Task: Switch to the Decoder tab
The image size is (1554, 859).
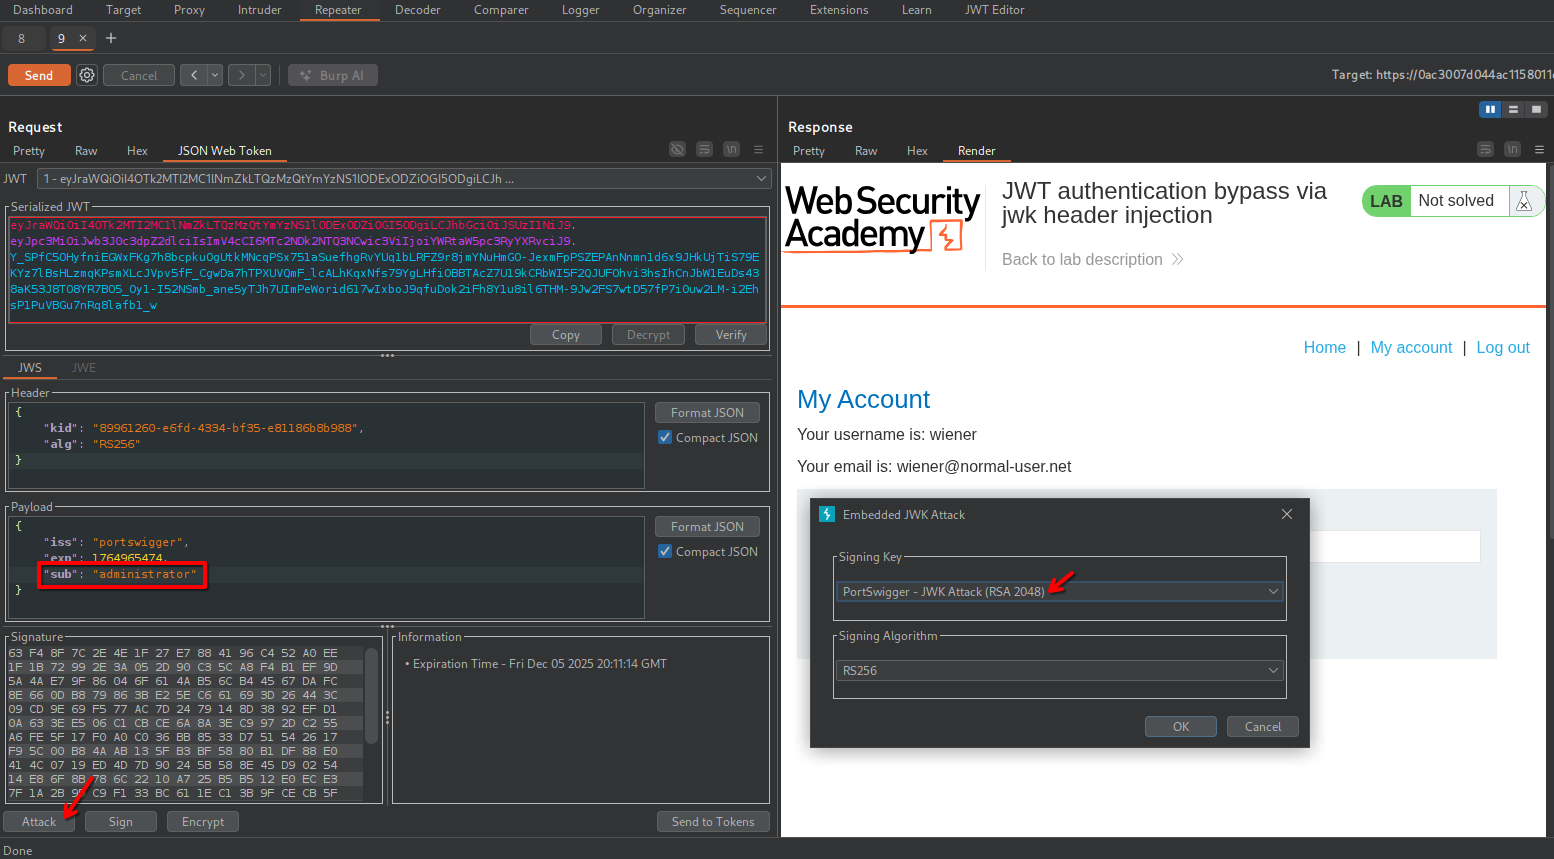Action: pos(417,10)
